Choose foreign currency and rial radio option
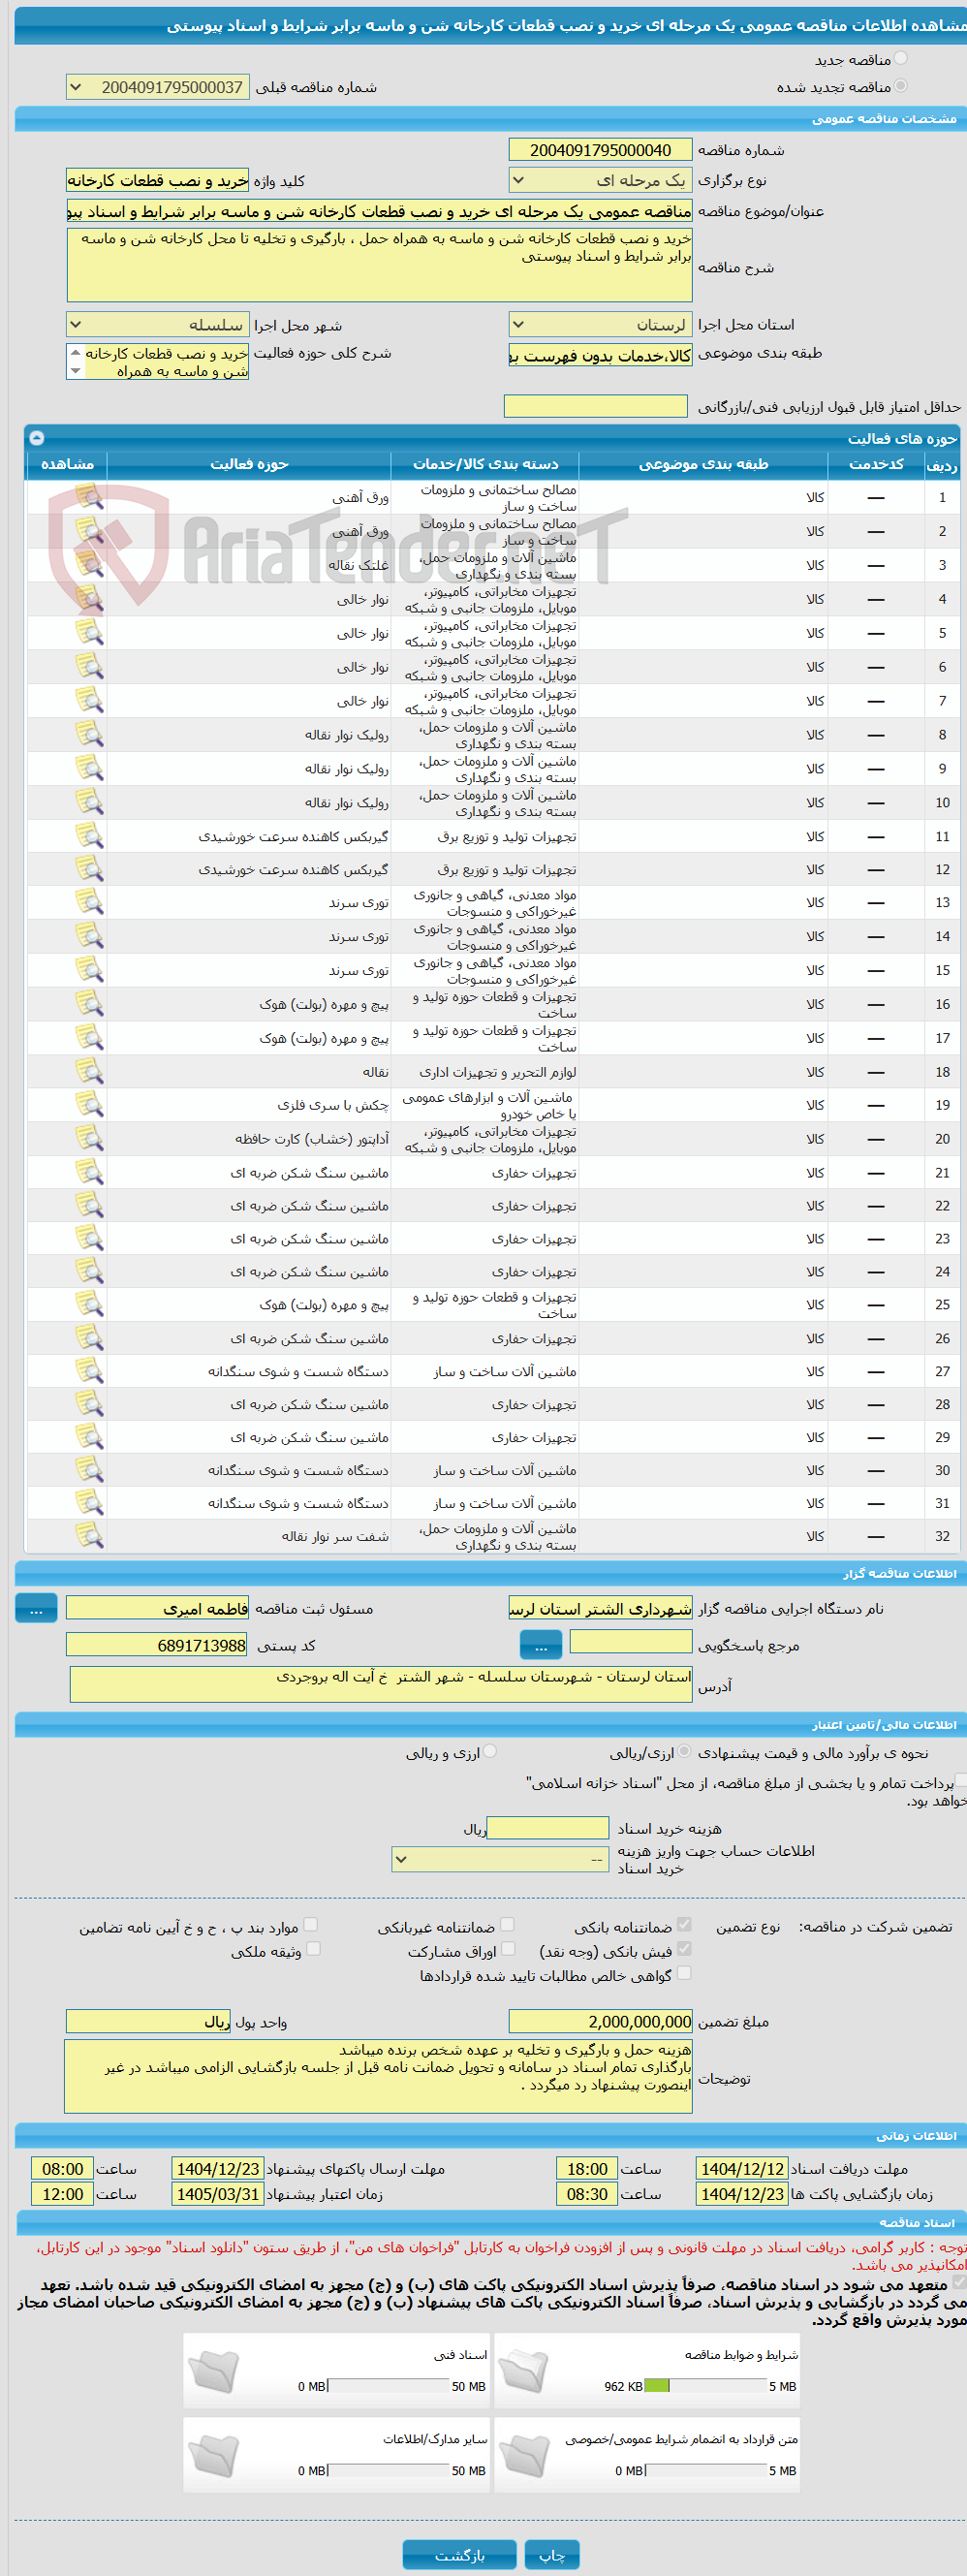Viewport: 967px width, 2576px height. 490,1752
